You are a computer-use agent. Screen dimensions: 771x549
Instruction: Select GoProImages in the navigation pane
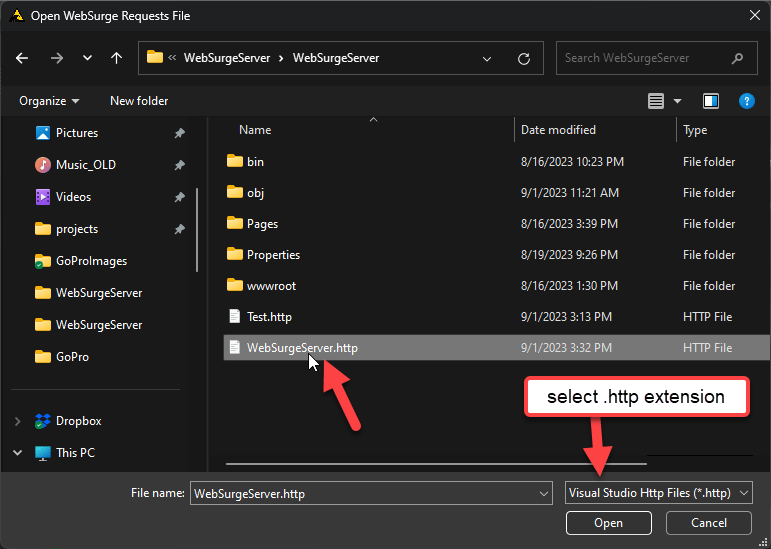(x=91, y=261)
